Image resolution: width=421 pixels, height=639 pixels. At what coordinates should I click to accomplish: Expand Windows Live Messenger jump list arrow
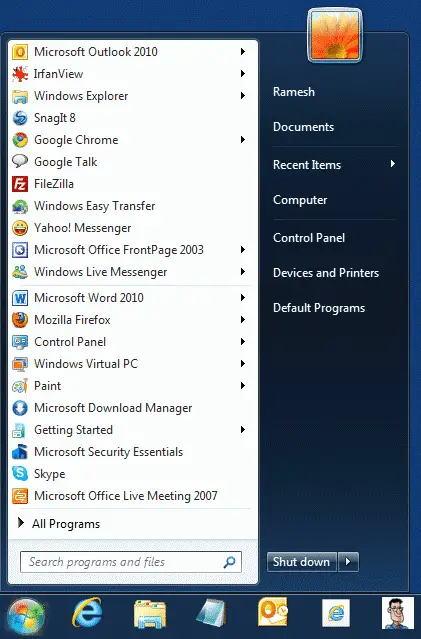243,271
